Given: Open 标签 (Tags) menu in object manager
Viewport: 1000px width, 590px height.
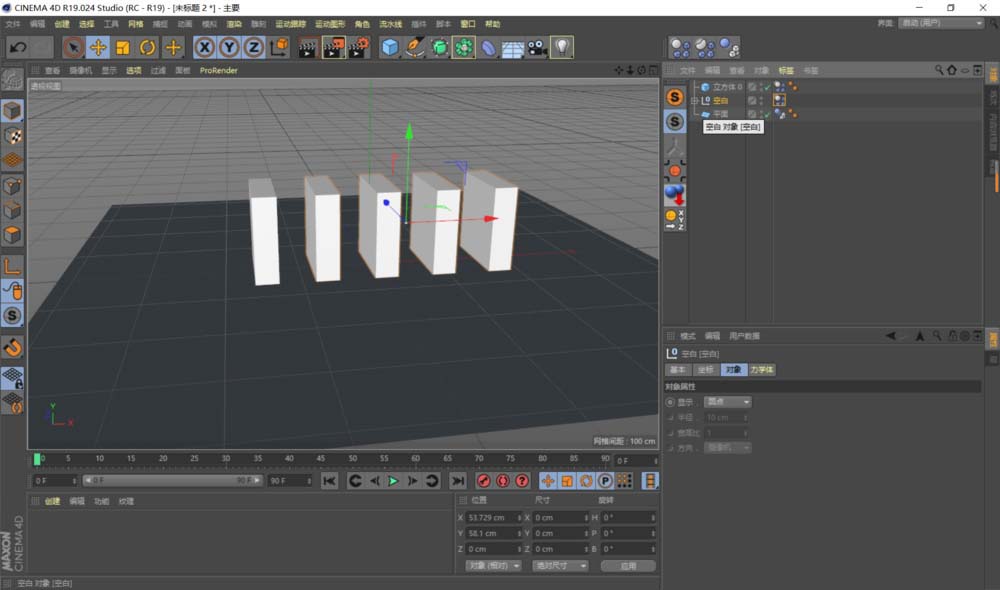Looking at the screenshot, I should pyautogui.click(x=786, y=71).
